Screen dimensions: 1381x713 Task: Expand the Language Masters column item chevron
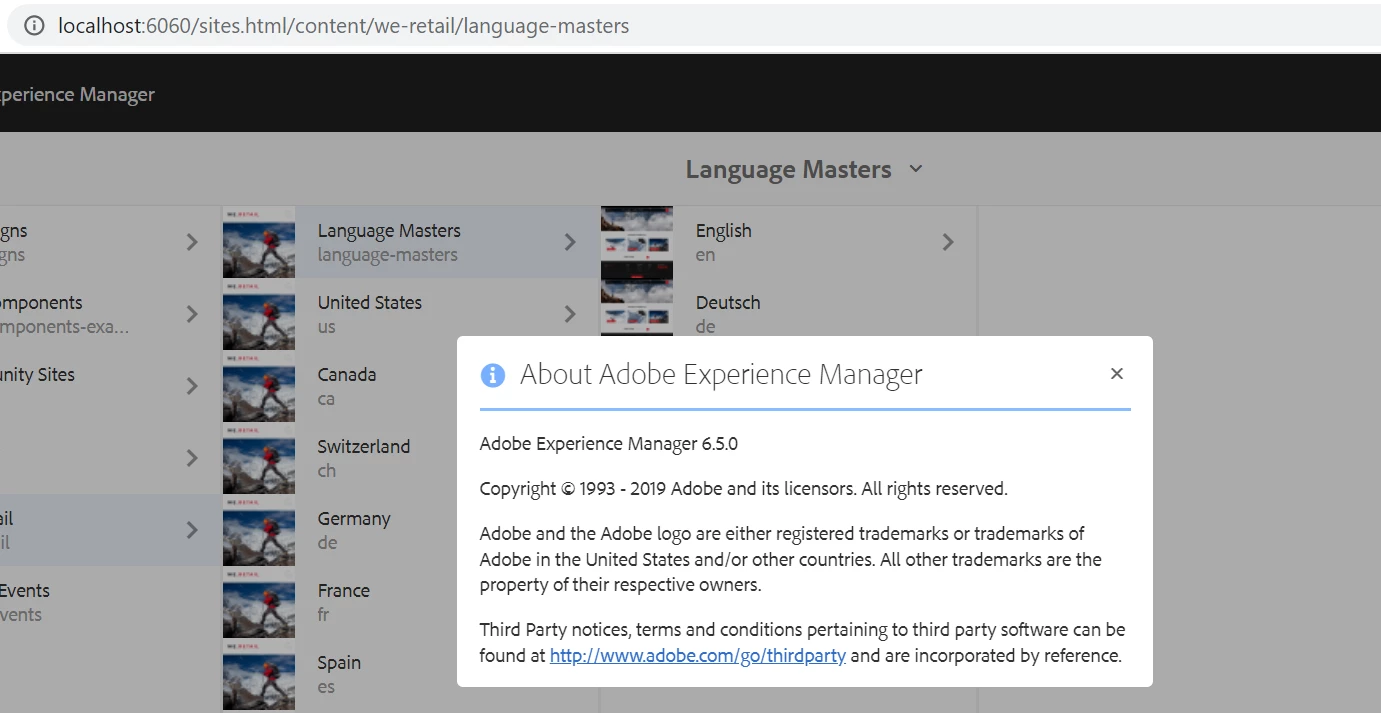pyautogui.click(x=570, y=242)
